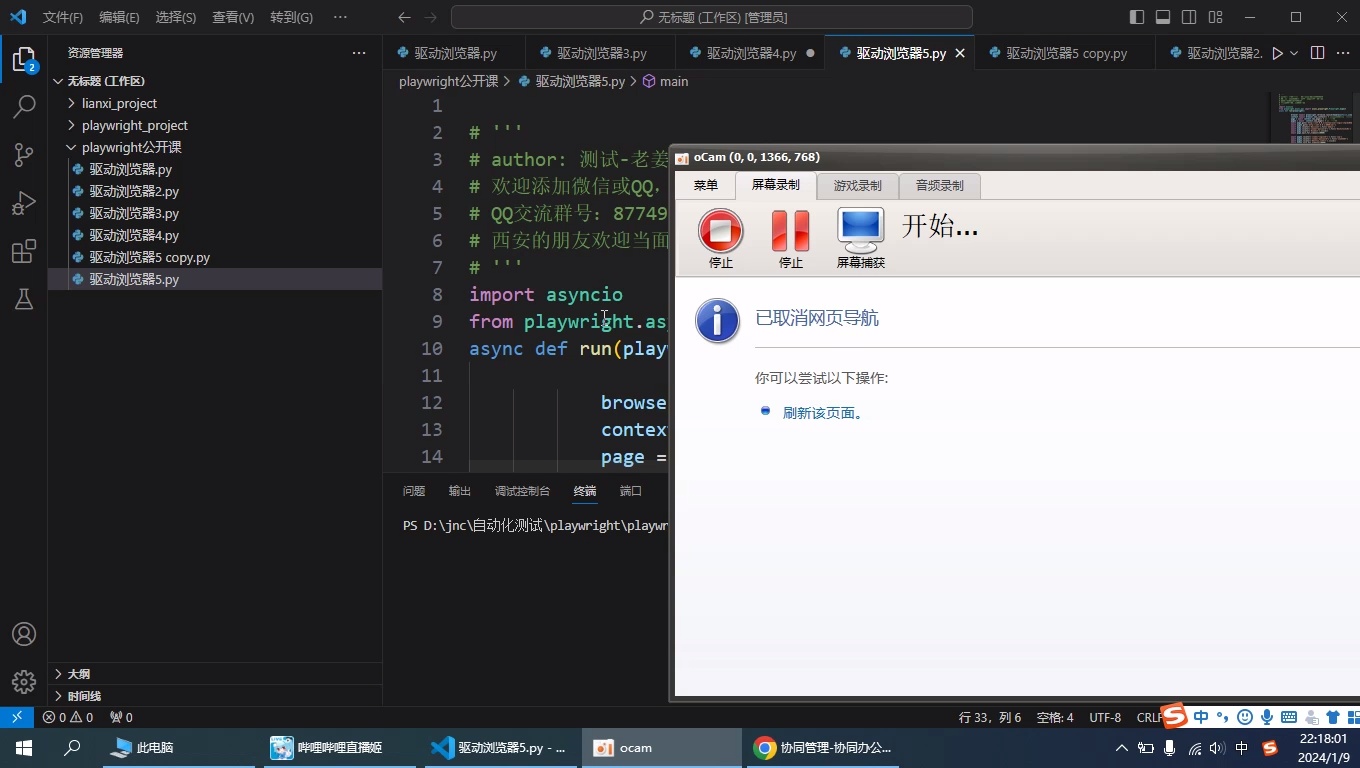
Task: Open the Source Control view in the activity bar
Action: pyautogui.click(x=22, y=155)
